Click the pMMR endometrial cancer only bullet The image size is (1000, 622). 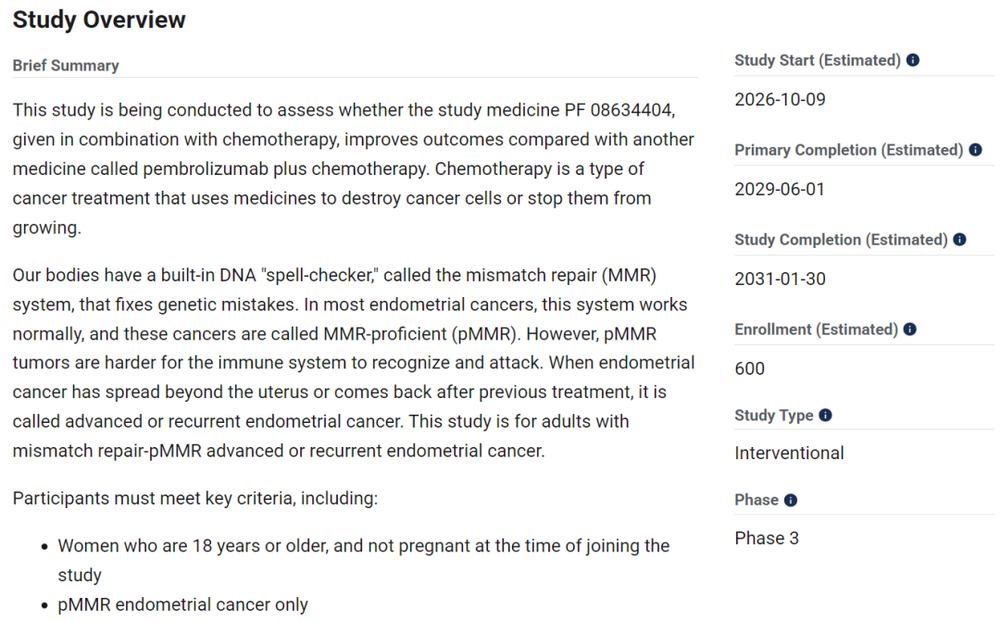pos(183,604)
